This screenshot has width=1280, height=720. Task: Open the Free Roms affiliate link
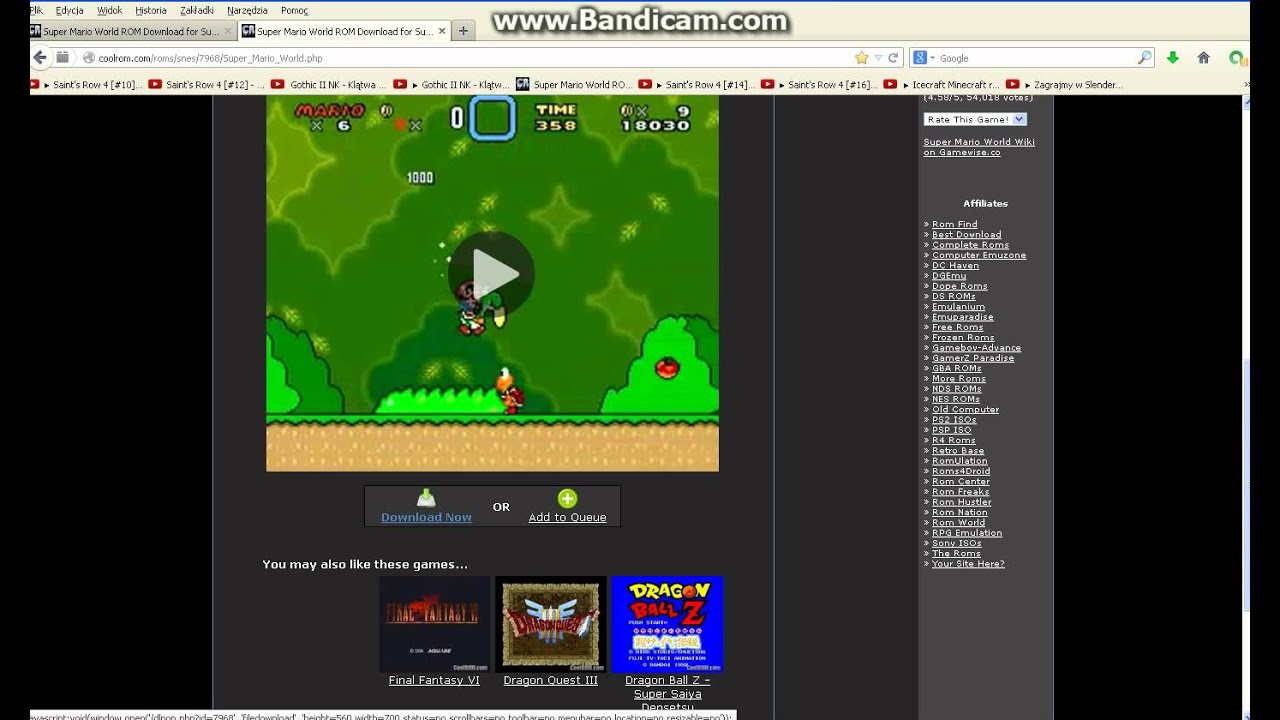tap(957, 327)
